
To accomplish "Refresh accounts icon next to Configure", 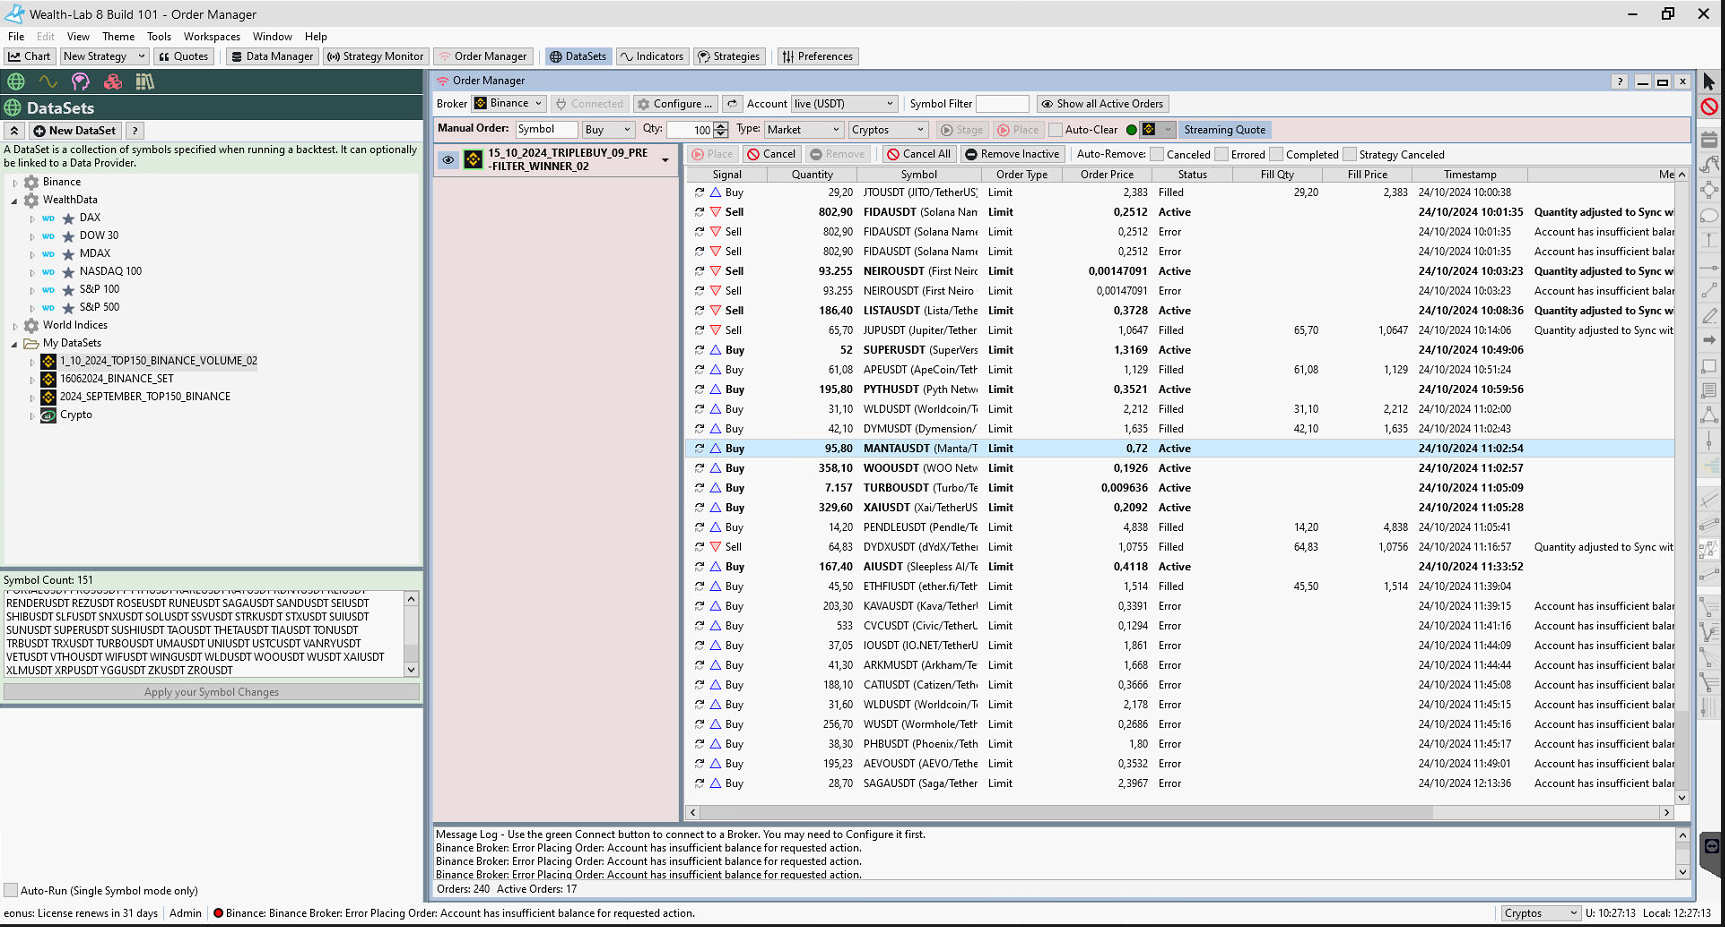I will click(733, 104).
